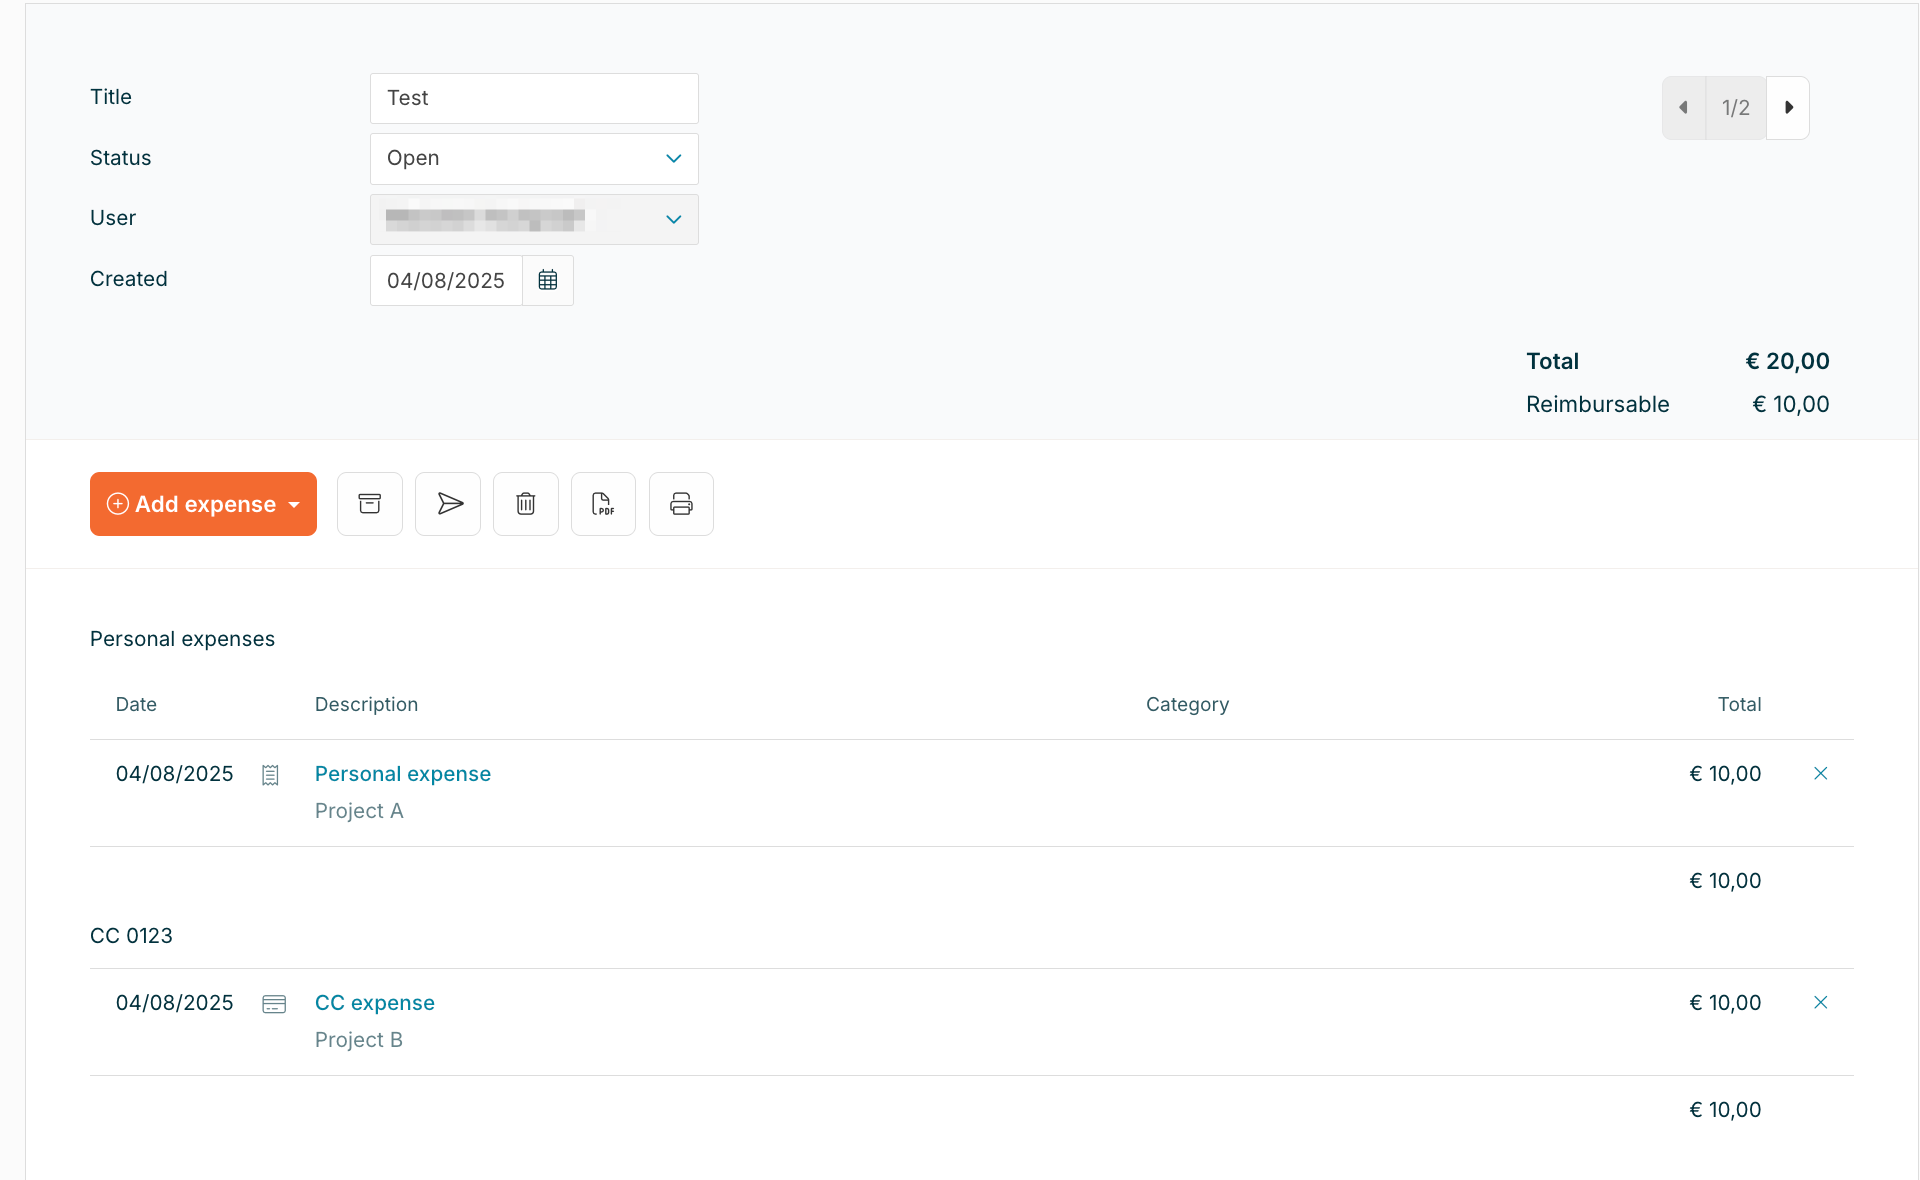Open the calendar picker for Created date
The width and height of the screenshot is (1920, 1180).
click(548, 281)
